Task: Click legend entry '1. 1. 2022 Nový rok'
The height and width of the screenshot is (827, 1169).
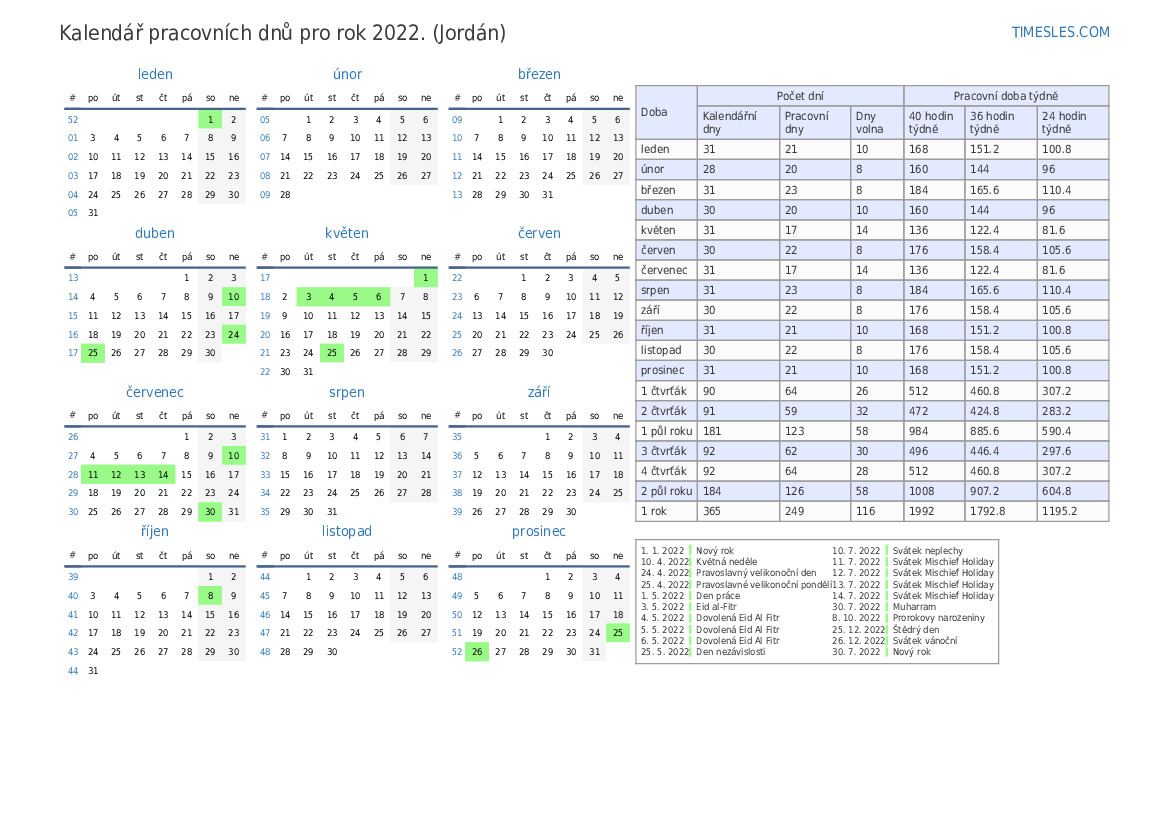Action: [x=687, y=550]
